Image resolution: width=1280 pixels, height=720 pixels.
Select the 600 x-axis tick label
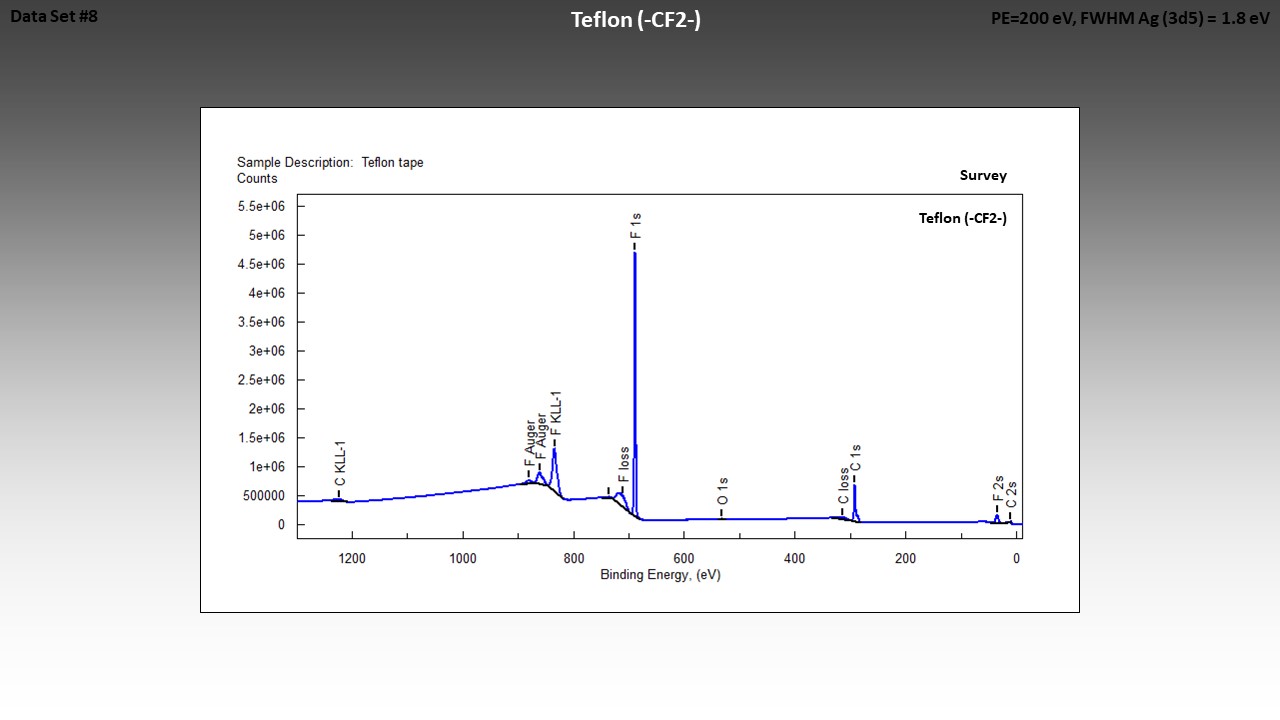coord(684,559)
